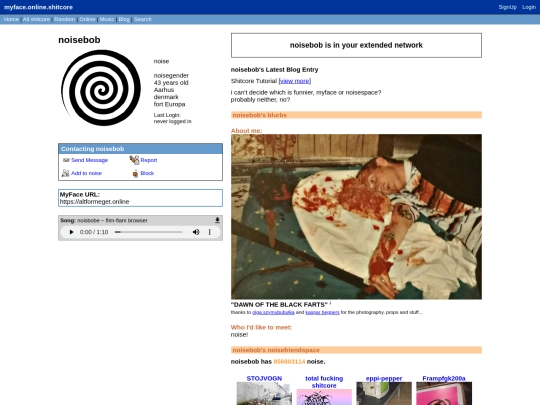Screen dimensions: 540x405
Task: Seek along the audio progress slider
Action: [x=149, y=232]
